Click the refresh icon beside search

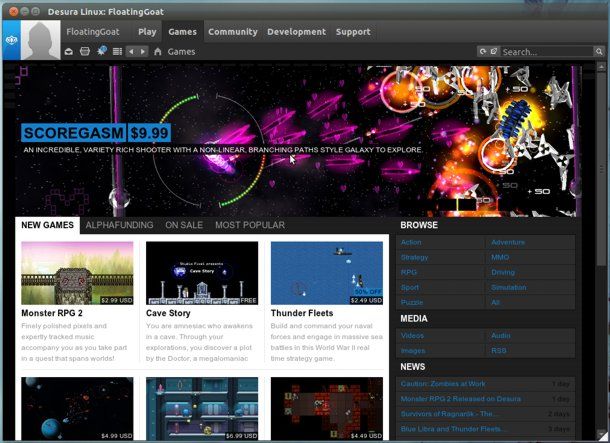click(x=482, y=51)
